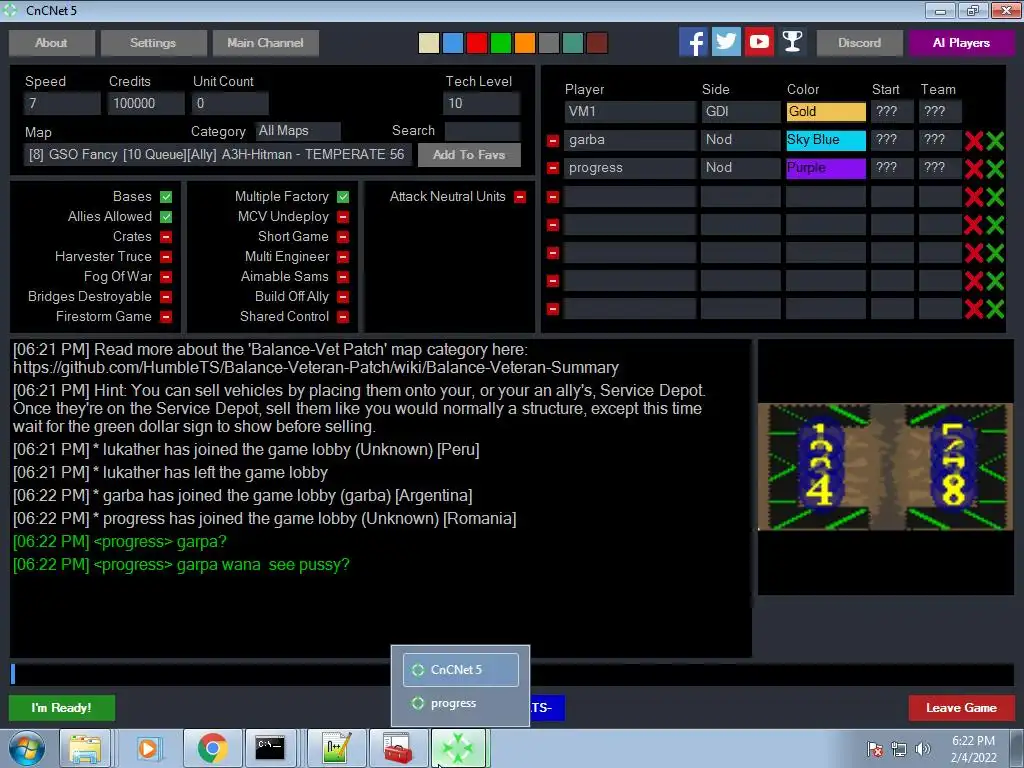Click the About button
1024x768 pixels.
(x=52, y=43)
